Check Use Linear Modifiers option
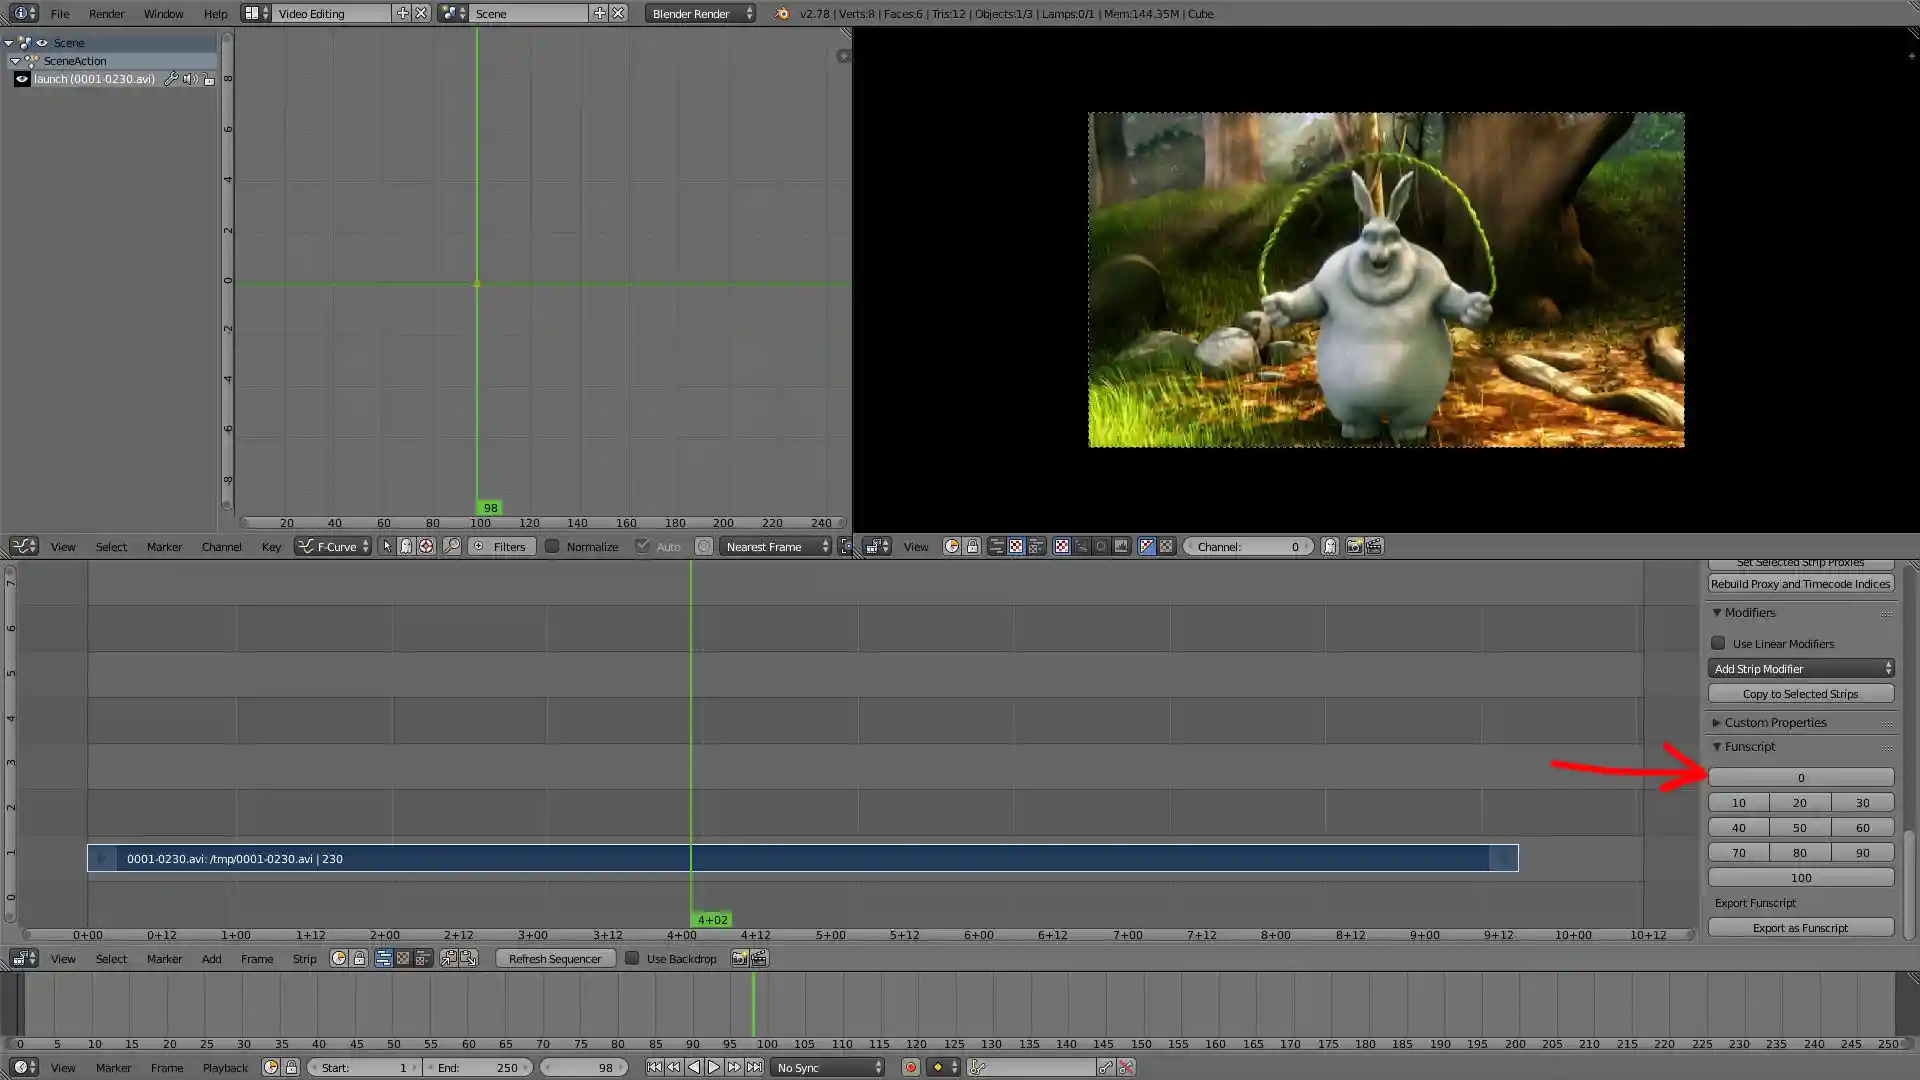1920x1080 pixels. (1718, 643)
